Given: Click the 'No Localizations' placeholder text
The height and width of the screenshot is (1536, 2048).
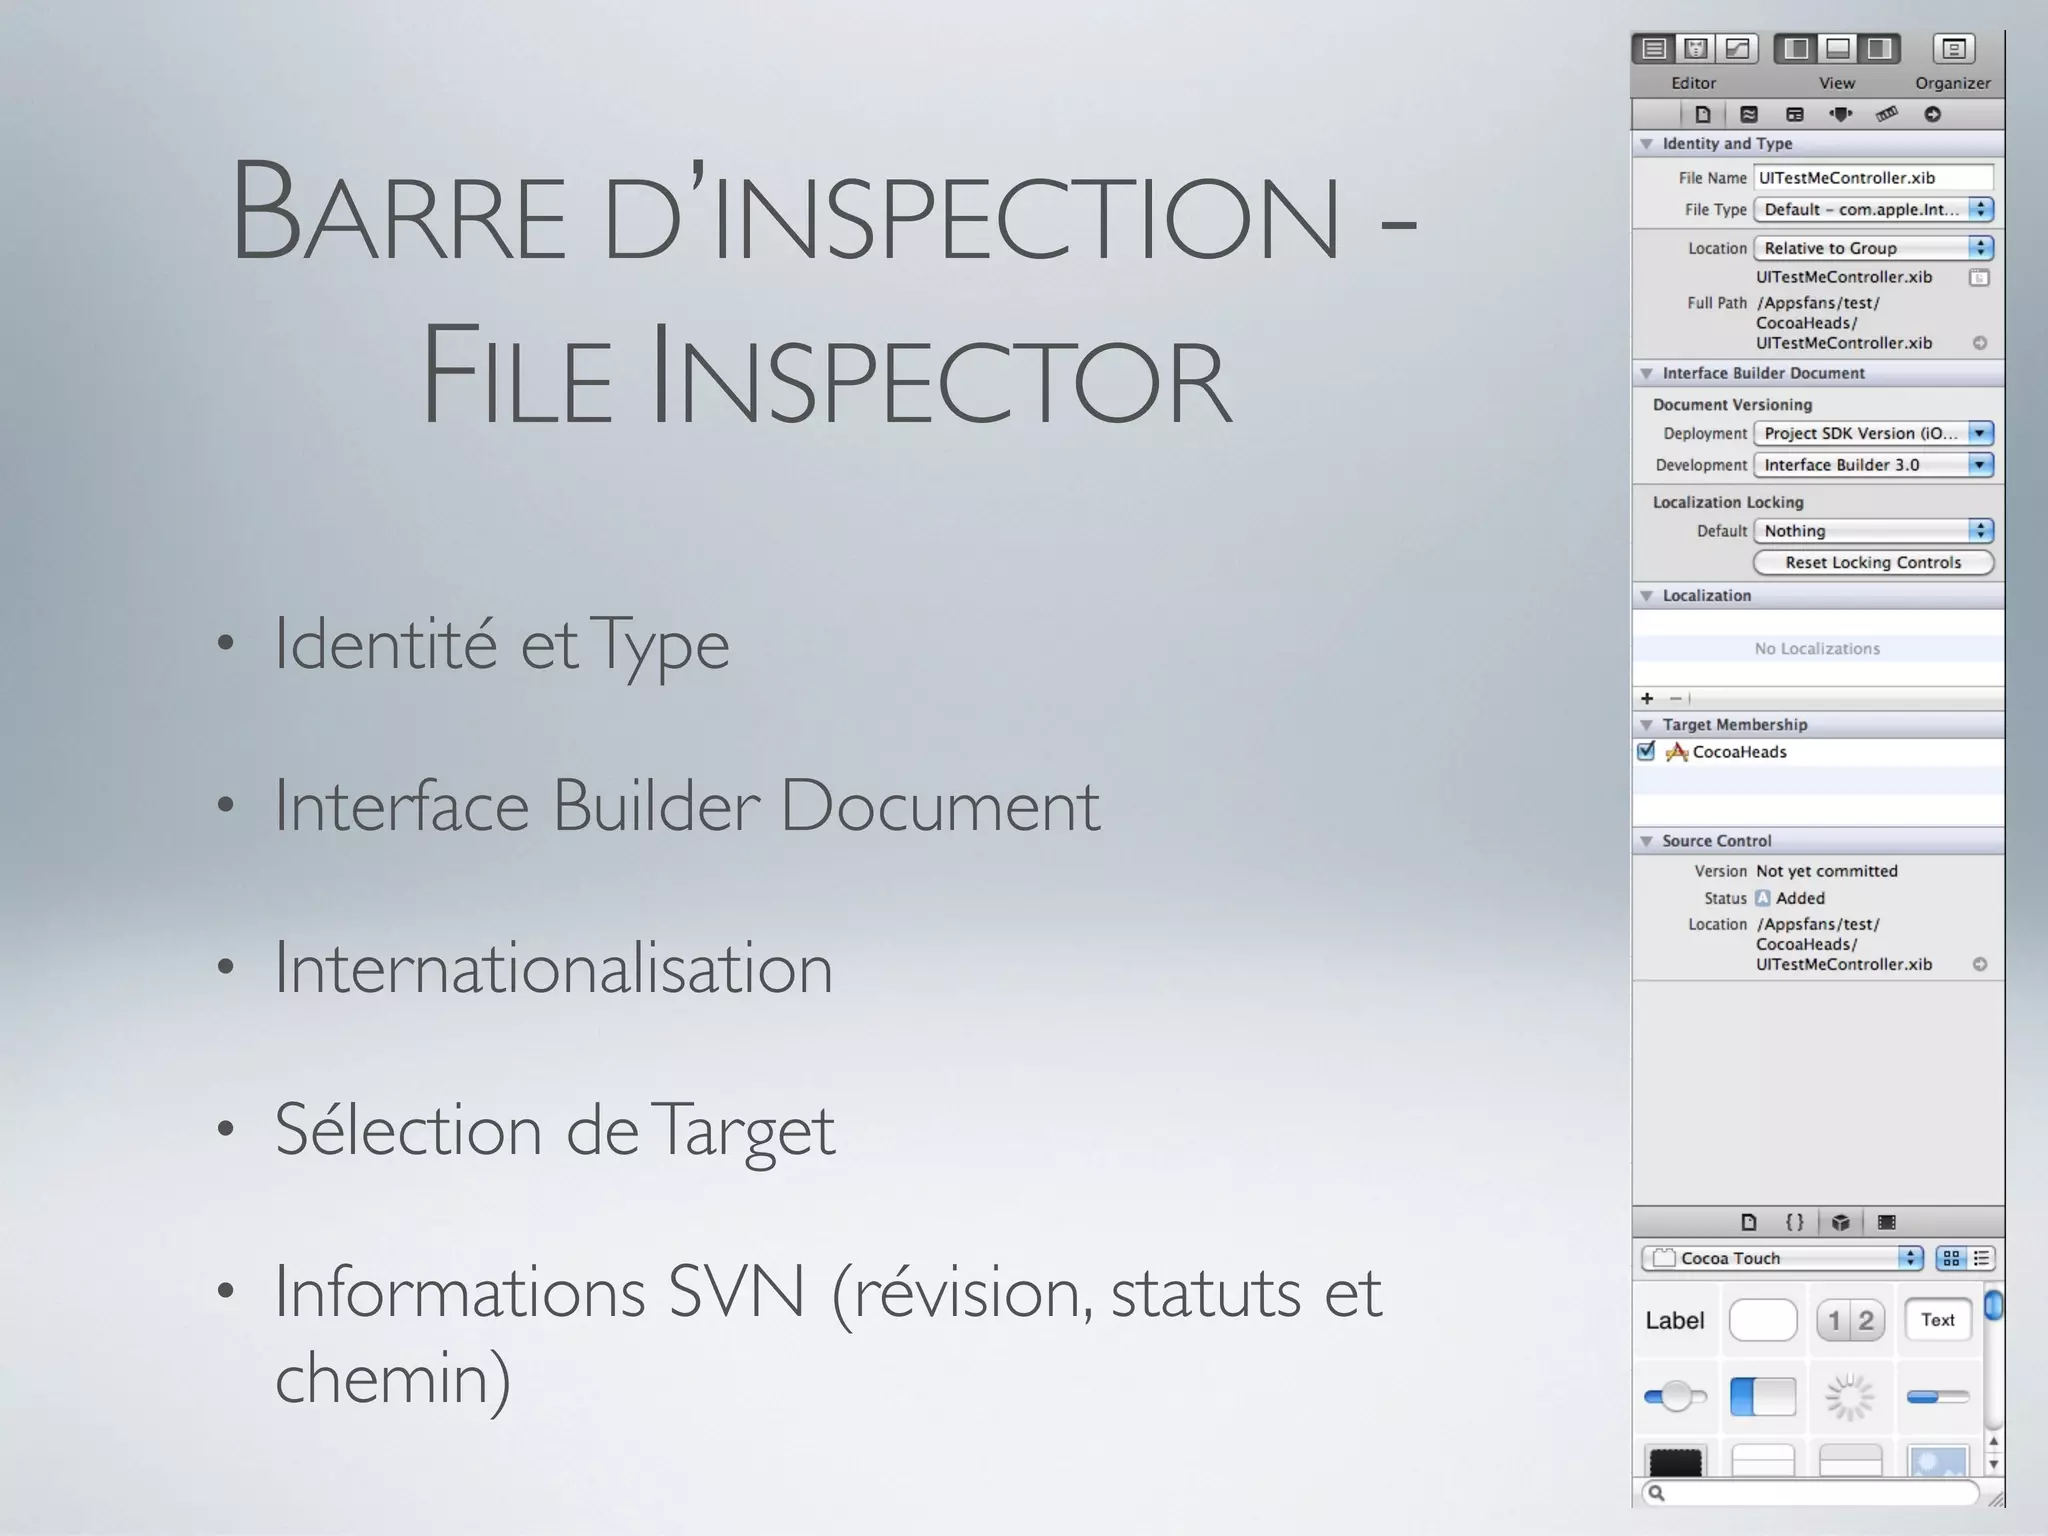Looking at the screenshot, I should coord(1817,649).
